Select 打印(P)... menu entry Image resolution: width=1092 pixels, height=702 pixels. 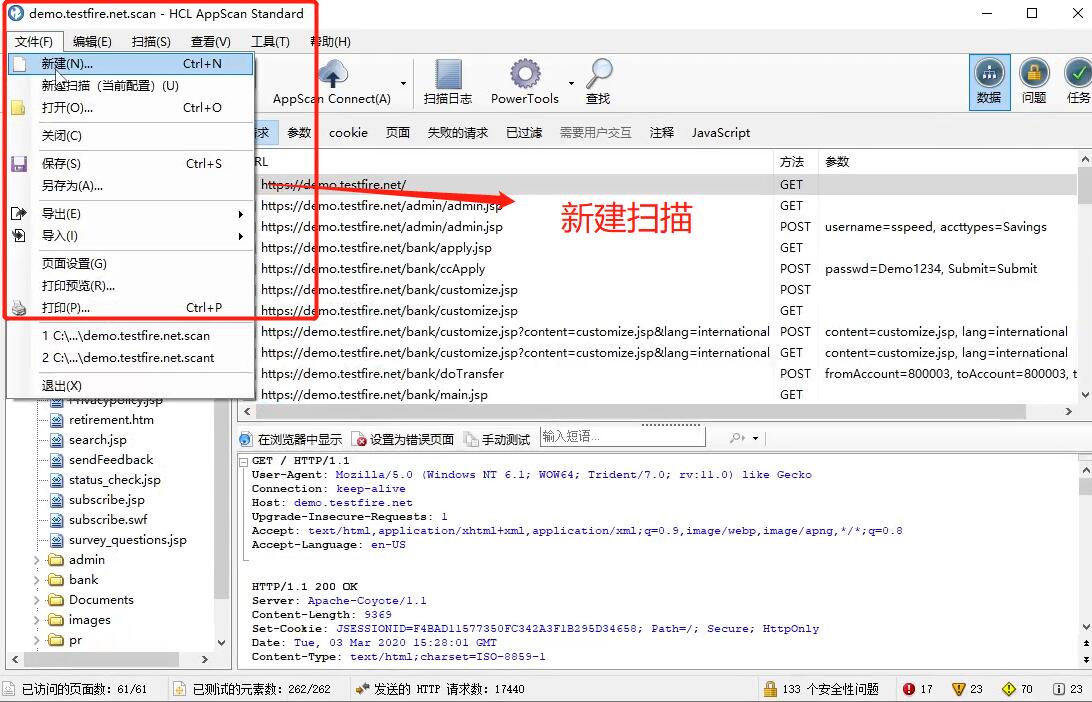[131, 308]
